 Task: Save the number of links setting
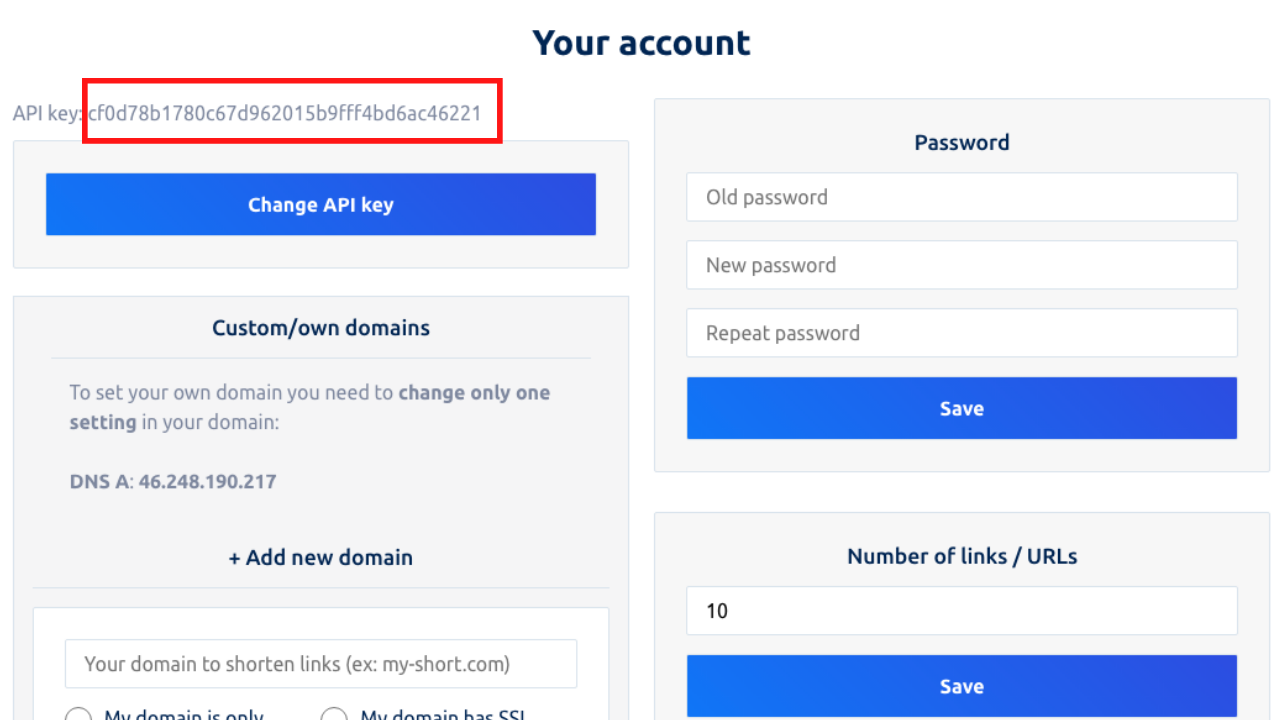[x=961, y=686]
